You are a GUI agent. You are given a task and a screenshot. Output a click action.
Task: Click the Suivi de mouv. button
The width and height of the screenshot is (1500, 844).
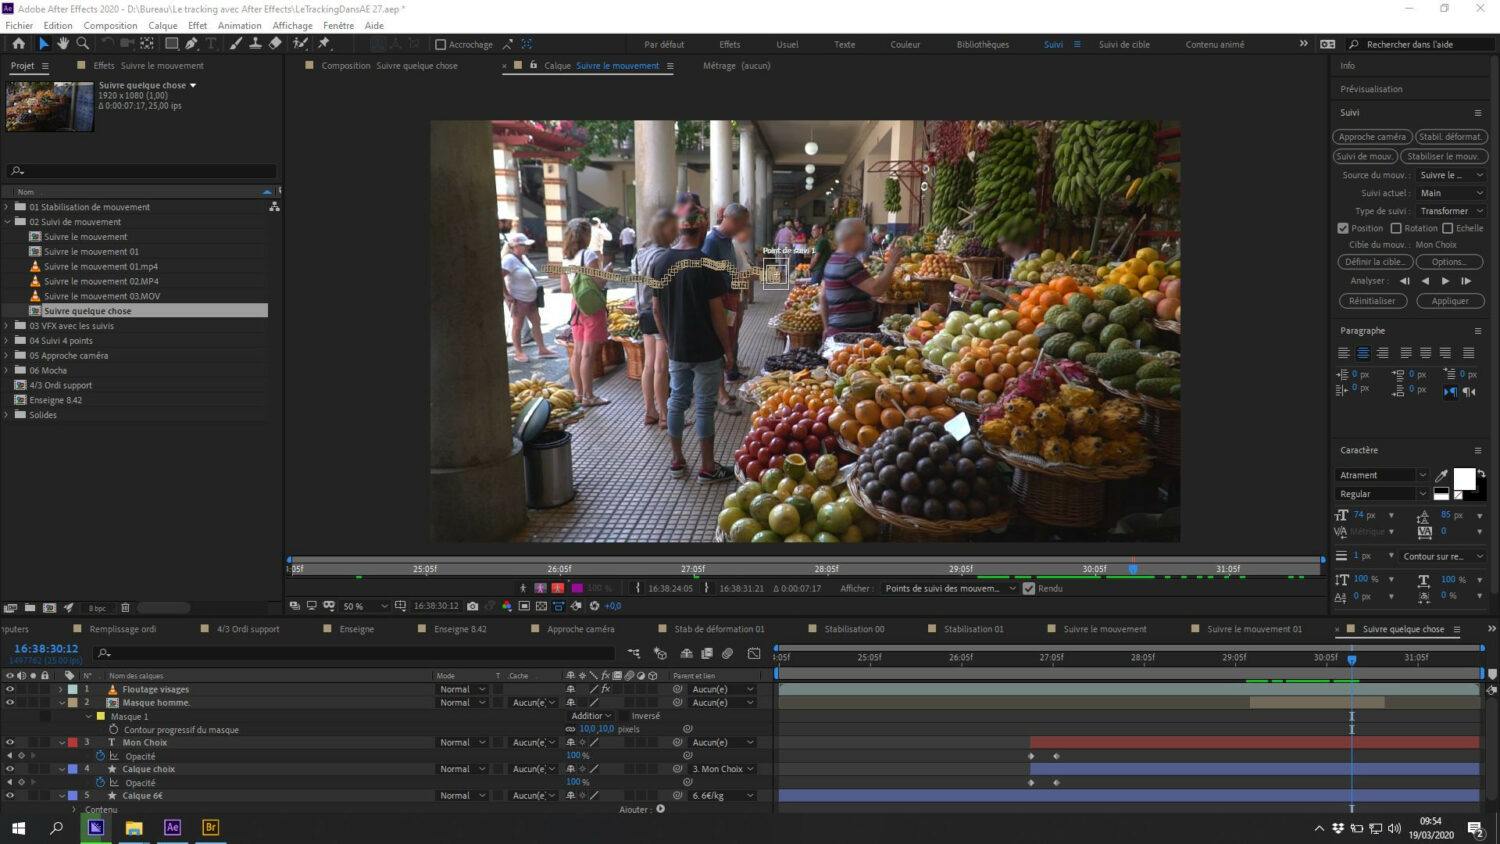point(1365,156)
